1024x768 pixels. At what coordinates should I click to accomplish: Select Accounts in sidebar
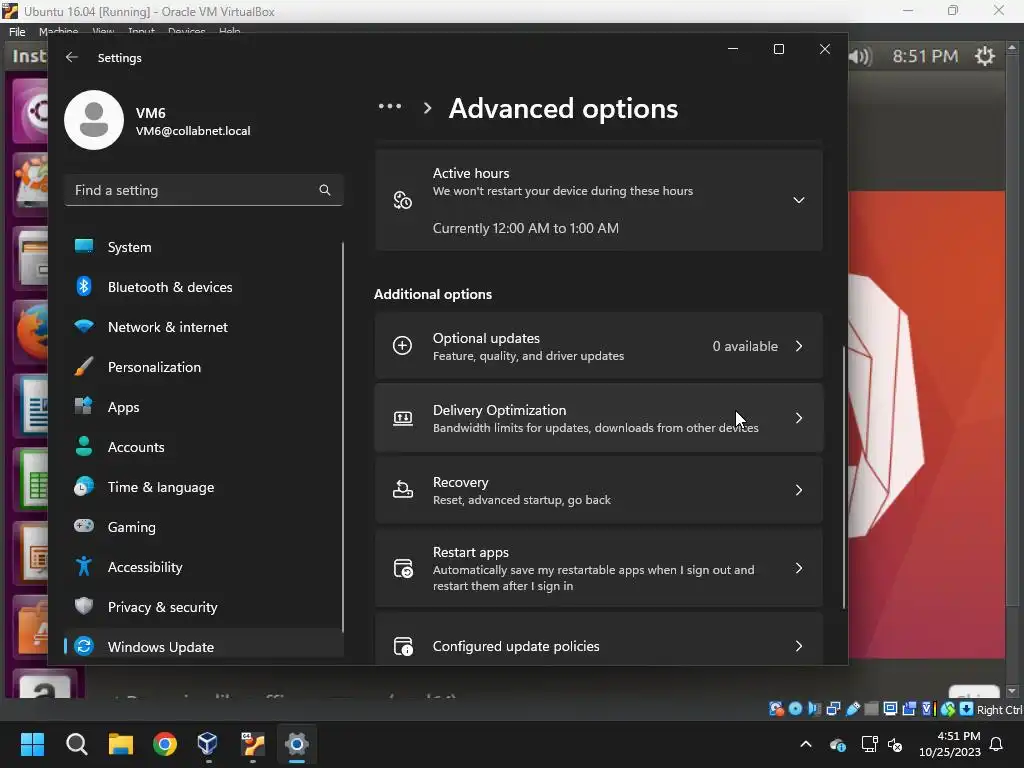coord(204,447)
